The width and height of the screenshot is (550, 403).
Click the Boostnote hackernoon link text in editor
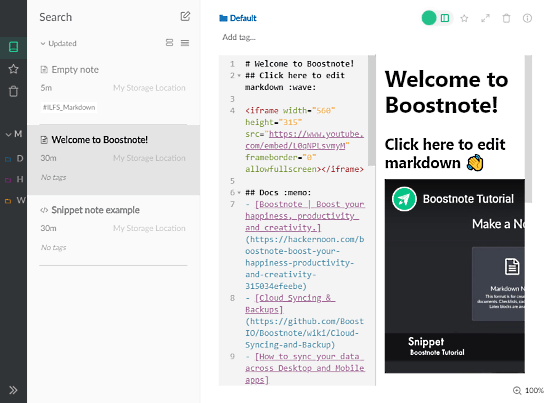[x=305, y=216]
